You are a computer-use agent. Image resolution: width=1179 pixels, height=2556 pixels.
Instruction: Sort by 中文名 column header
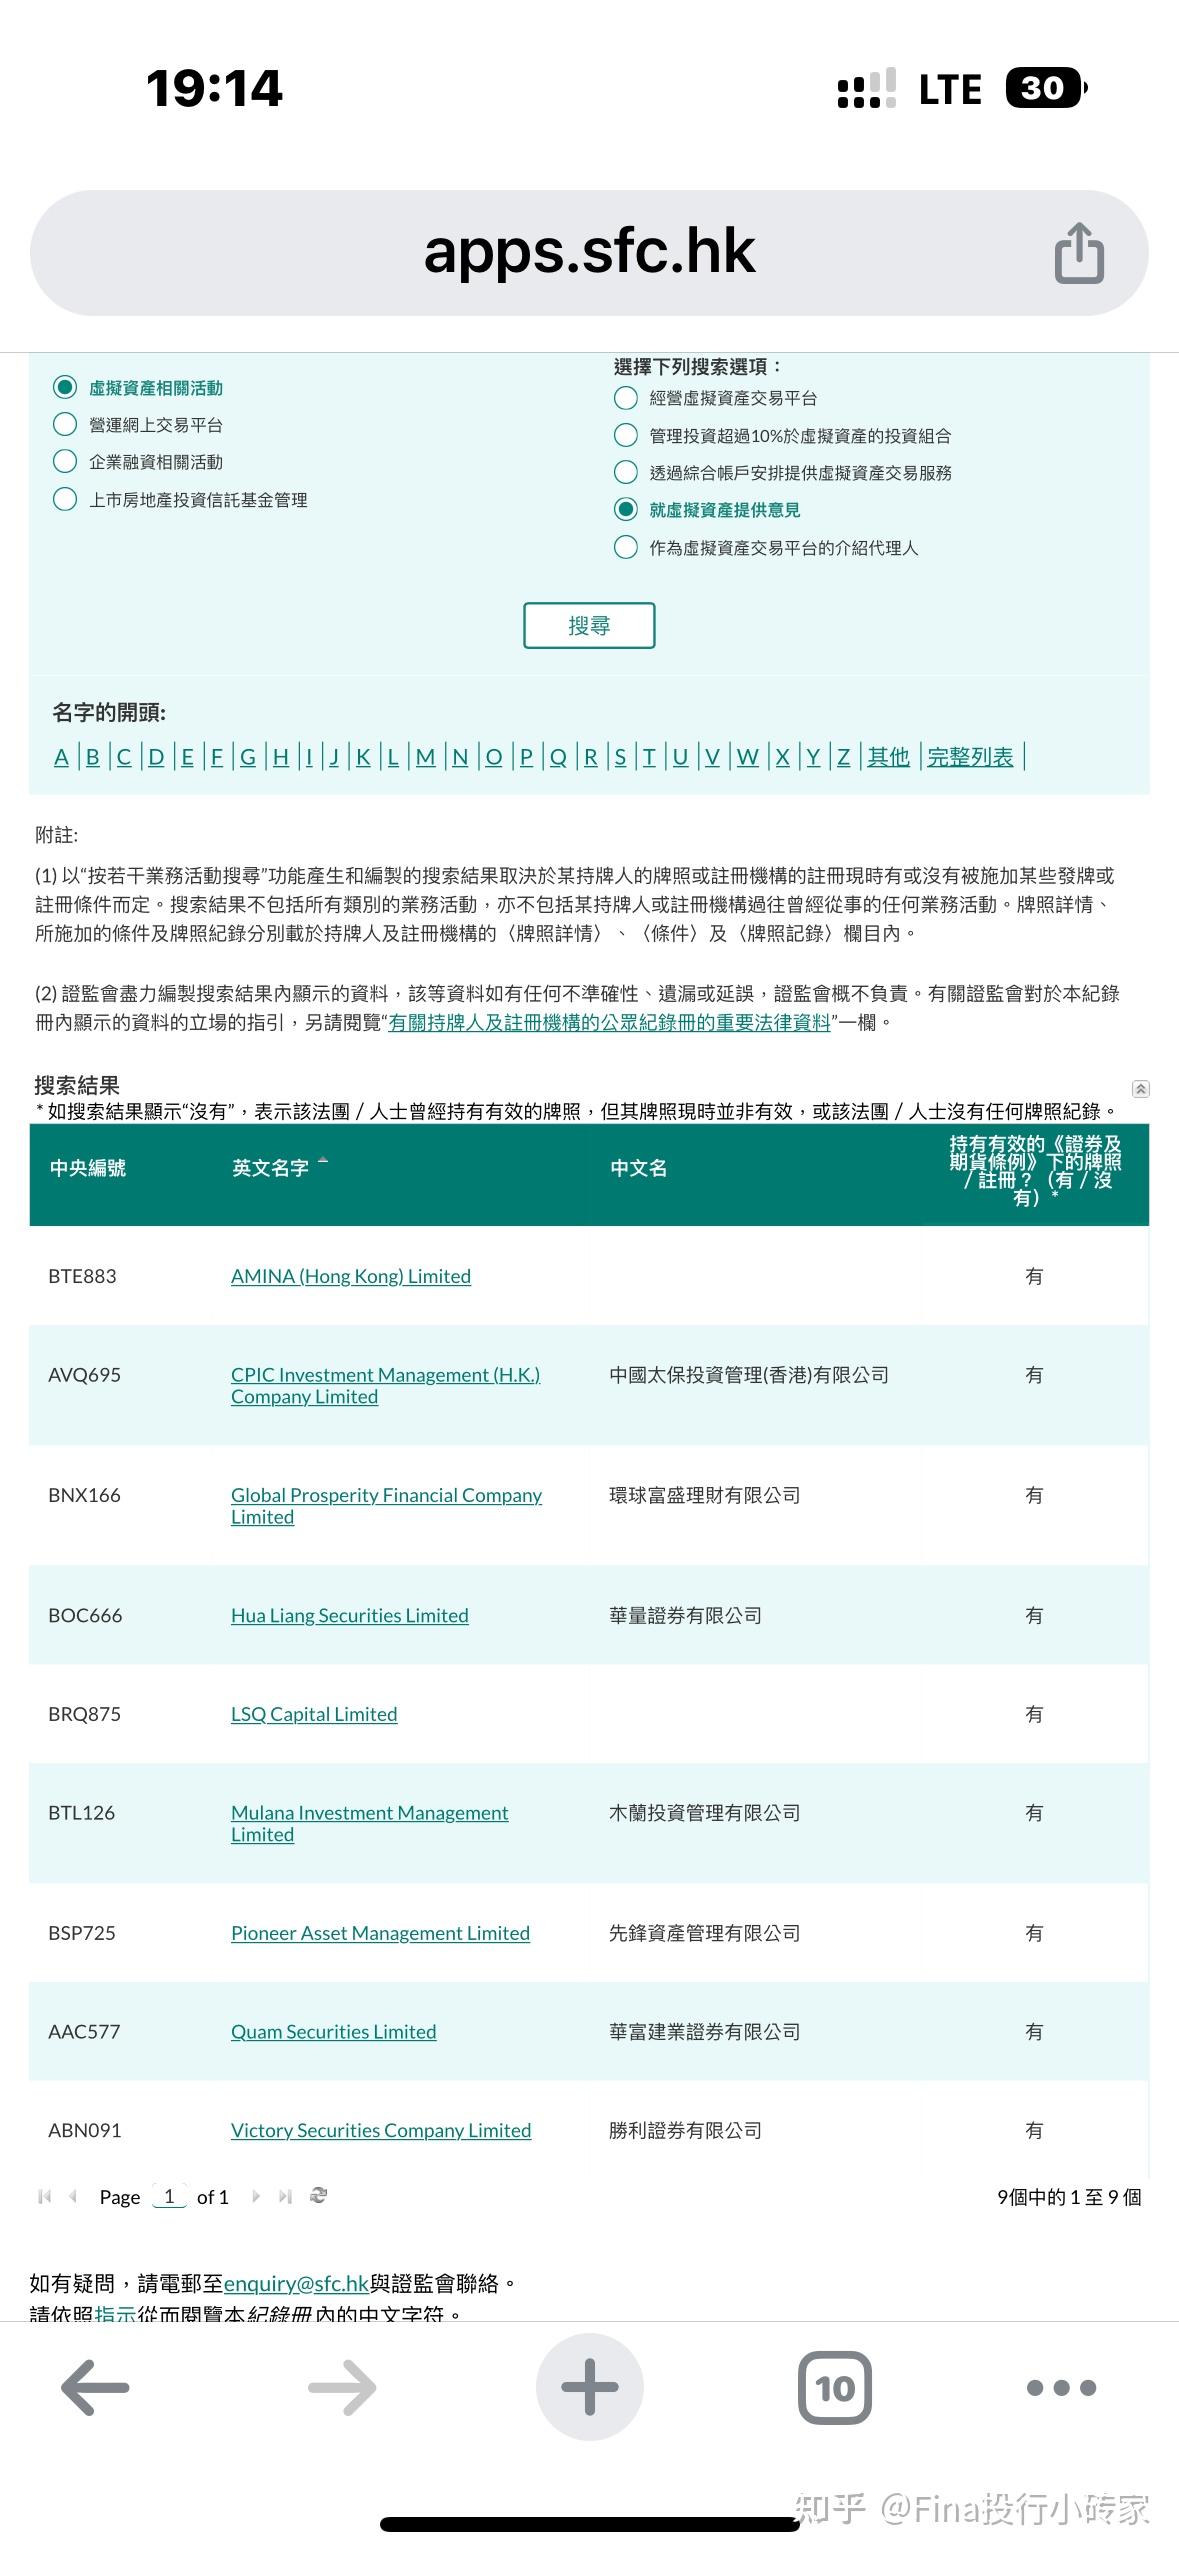638,1168
